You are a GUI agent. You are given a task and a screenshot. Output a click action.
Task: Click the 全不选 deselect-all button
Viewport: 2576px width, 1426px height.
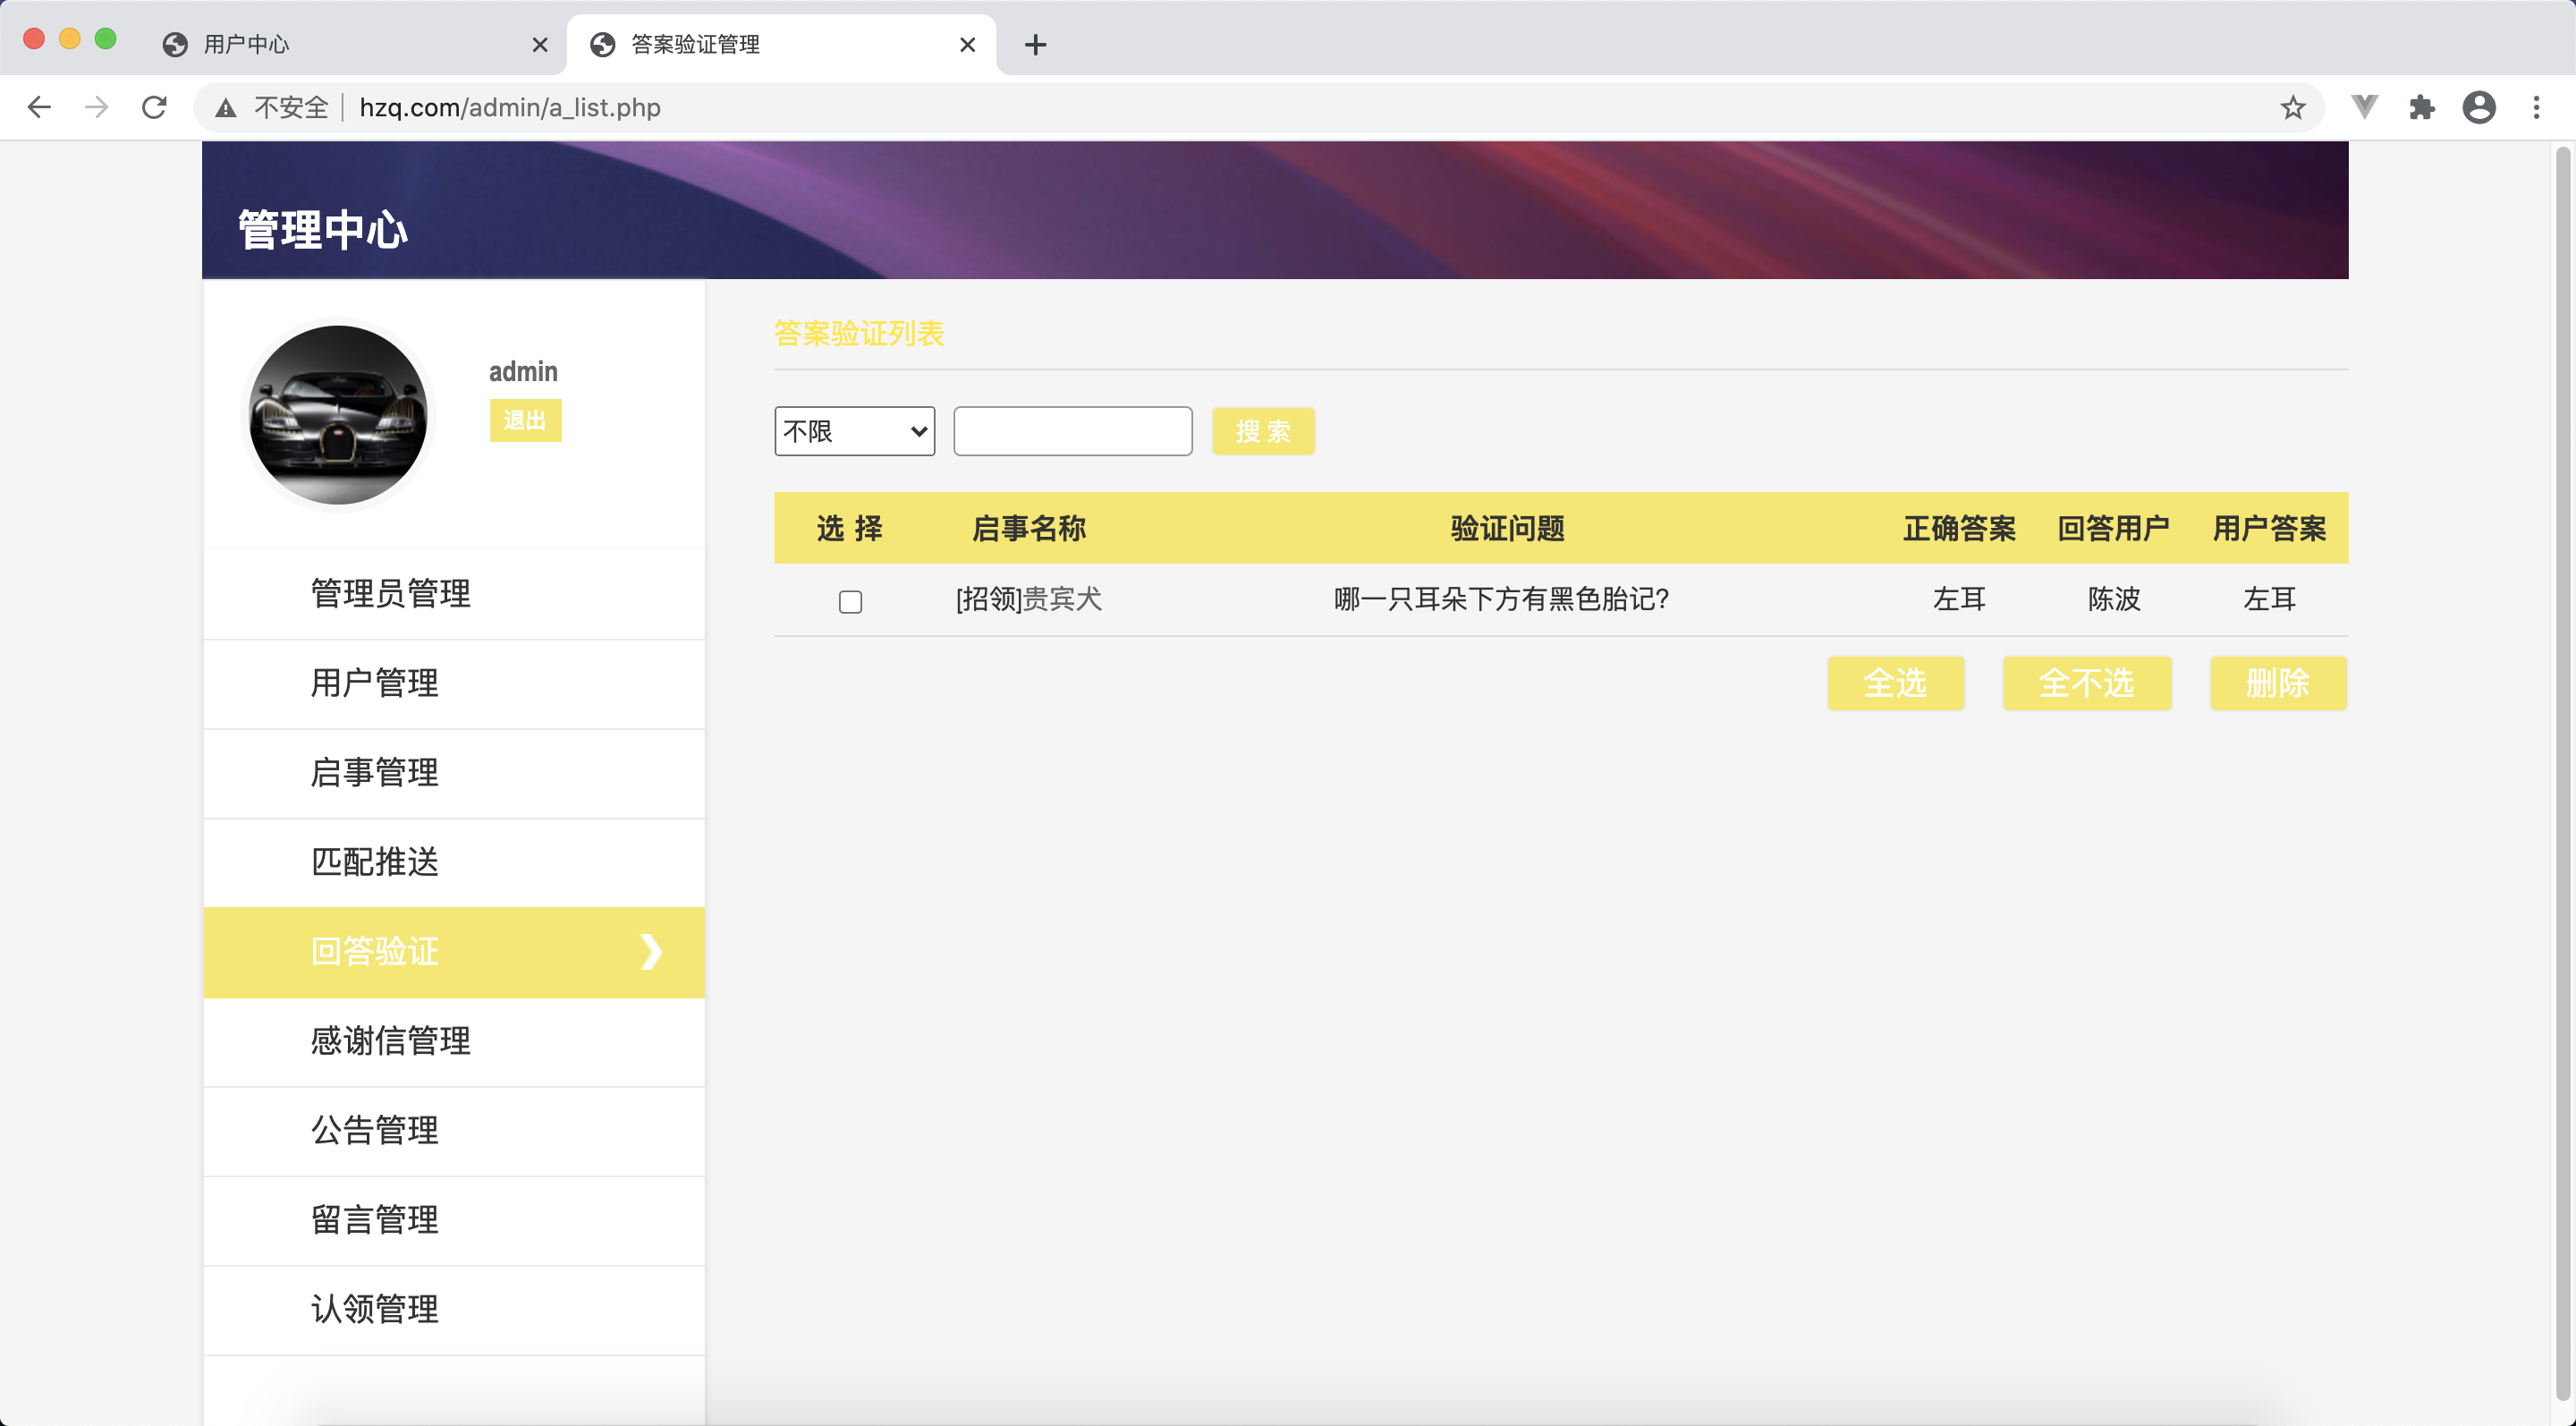pos(2086,683)
